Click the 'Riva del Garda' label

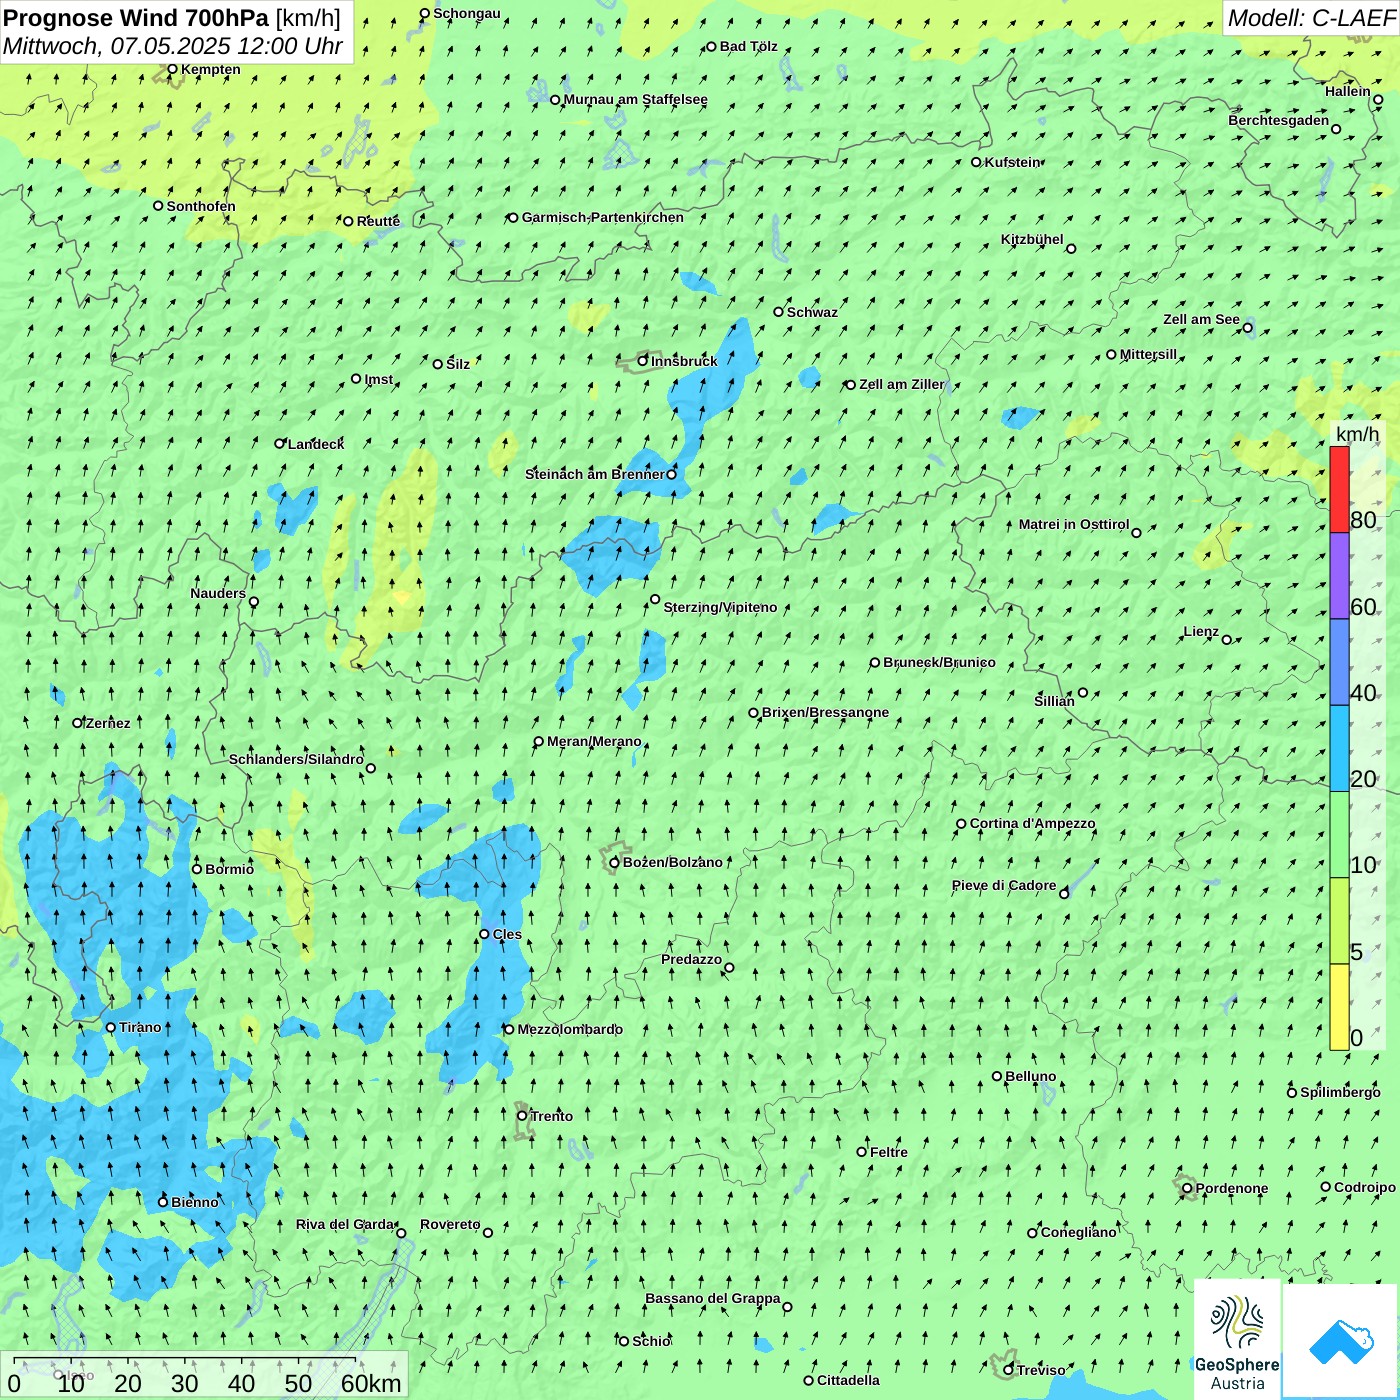345,1224
